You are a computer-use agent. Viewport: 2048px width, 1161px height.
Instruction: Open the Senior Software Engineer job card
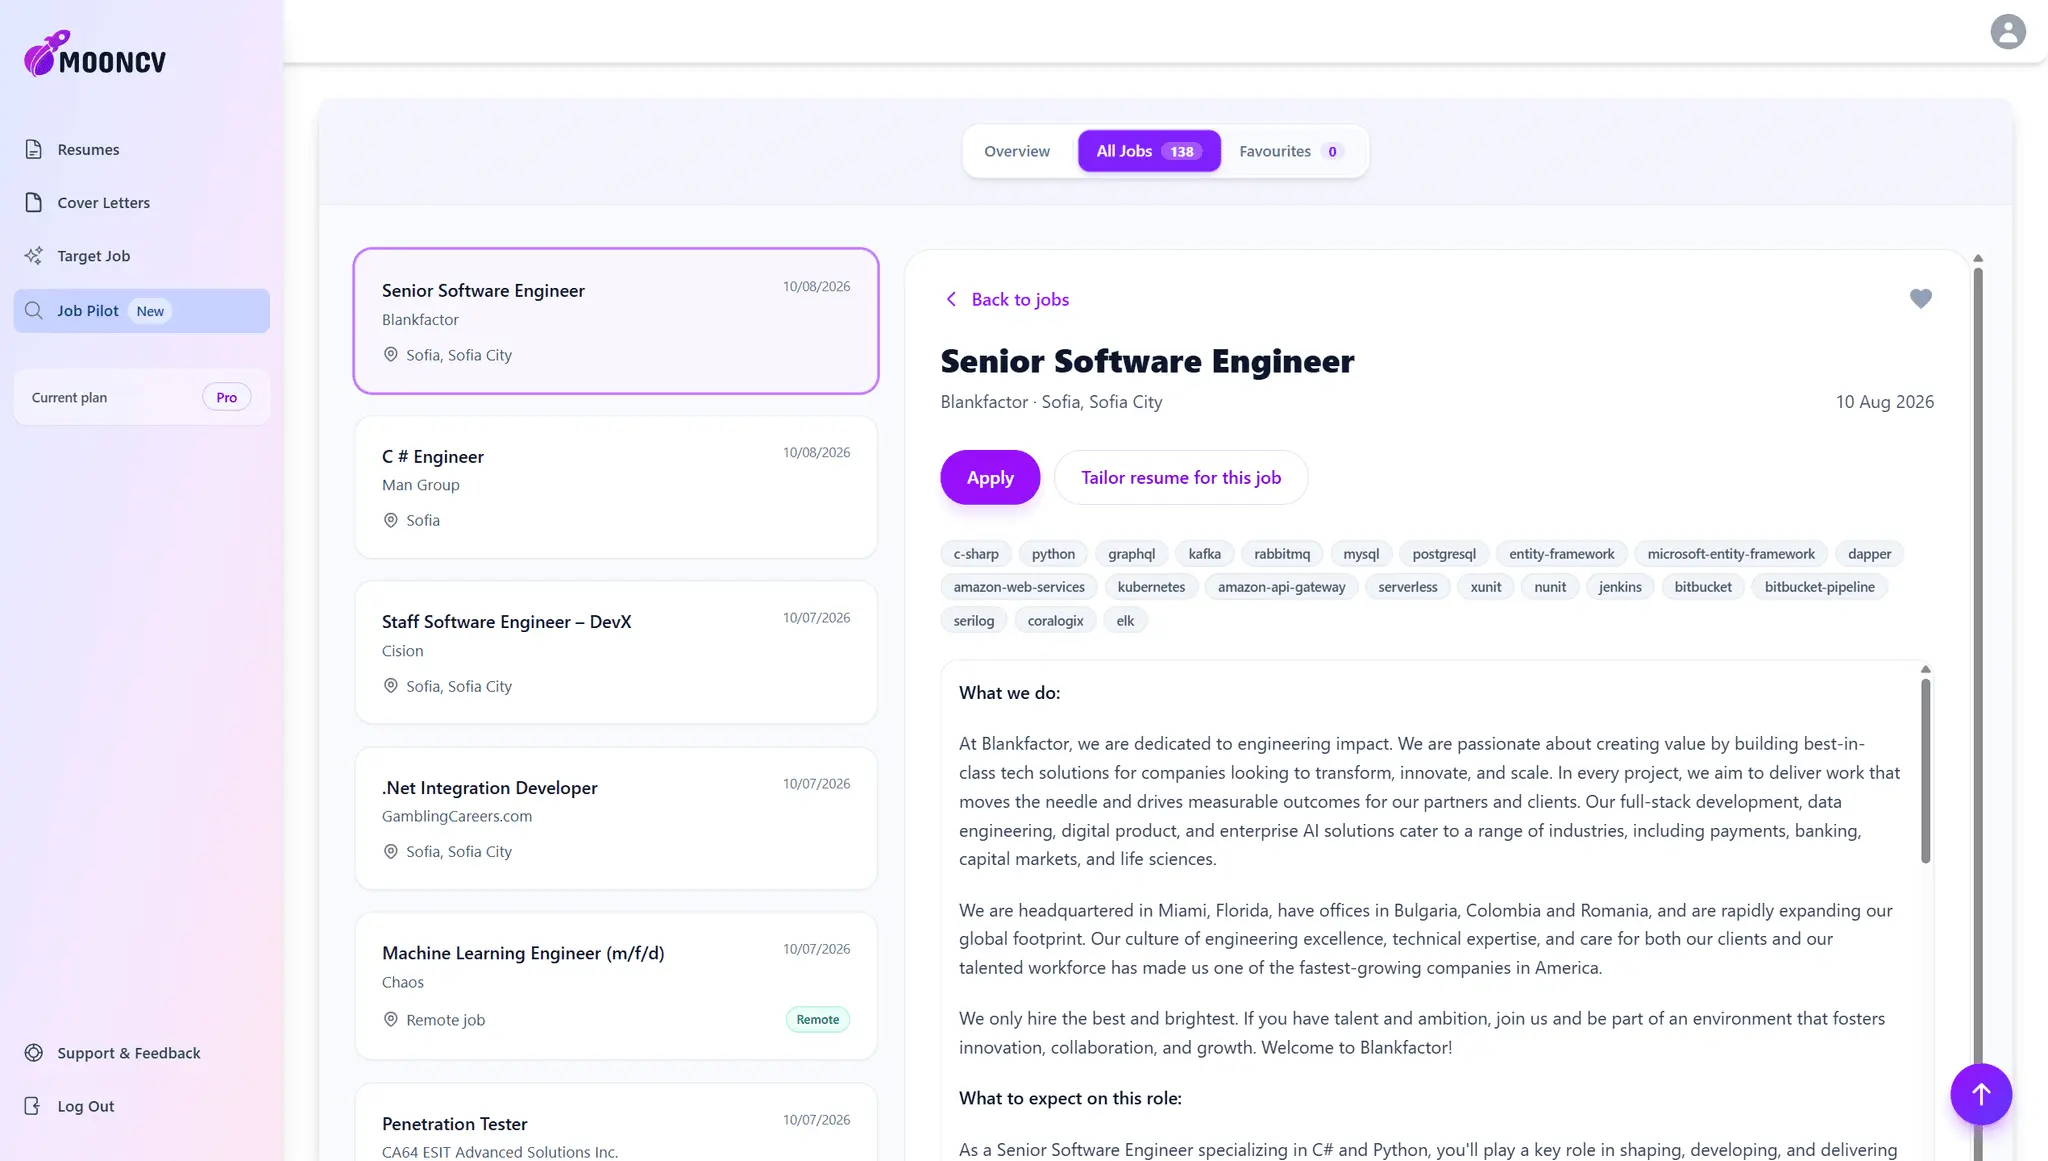616,320
